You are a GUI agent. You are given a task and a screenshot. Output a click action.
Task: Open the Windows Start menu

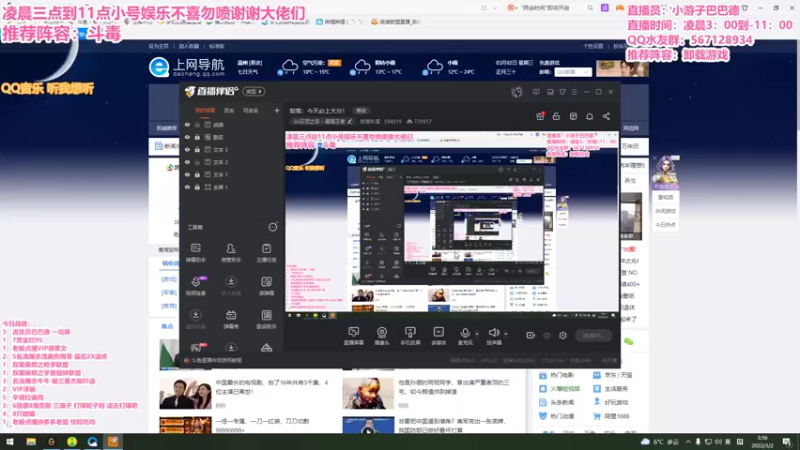10,442
